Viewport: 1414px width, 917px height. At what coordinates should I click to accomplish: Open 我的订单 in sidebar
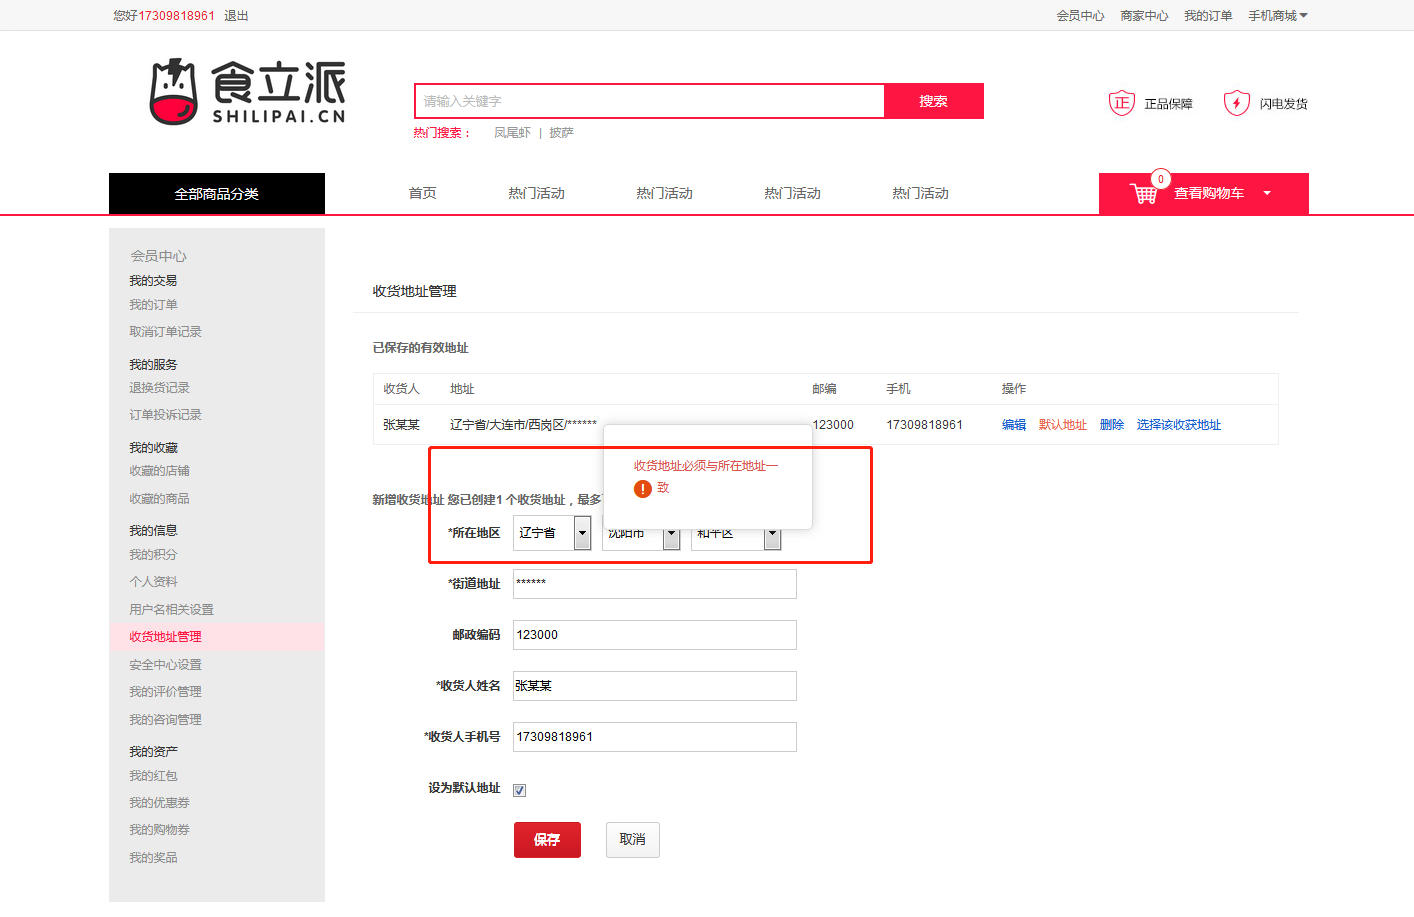[x=153, y=305]
